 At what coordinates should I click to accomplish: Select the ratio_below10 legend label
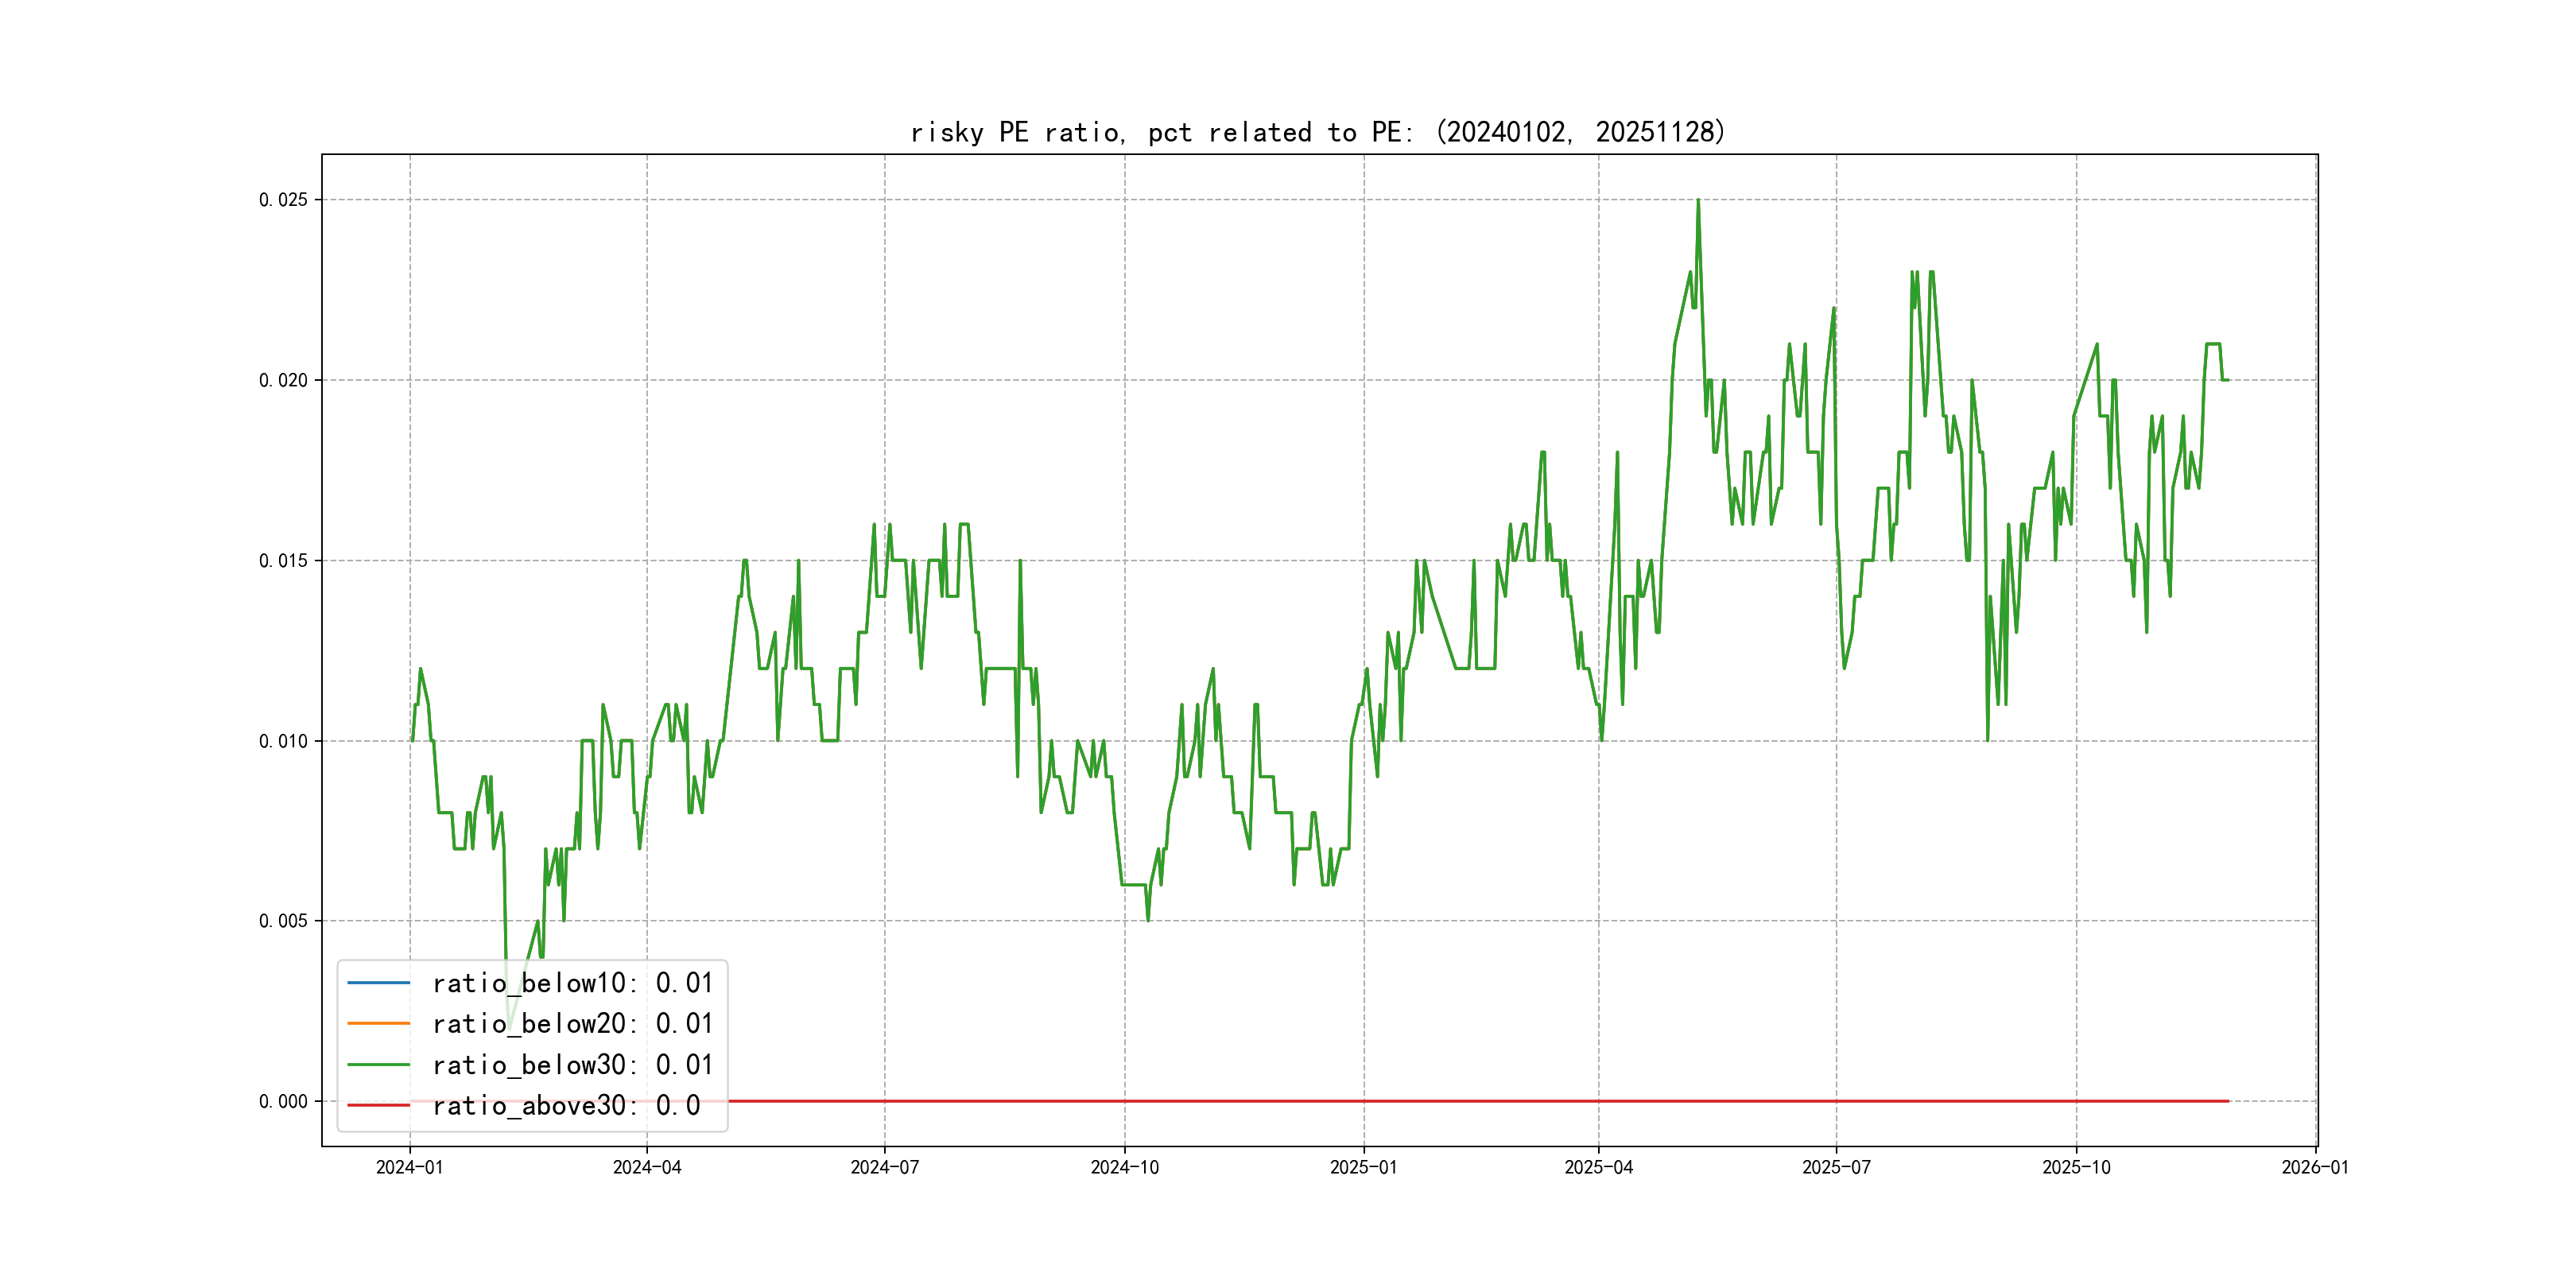[x=572, y=983]
